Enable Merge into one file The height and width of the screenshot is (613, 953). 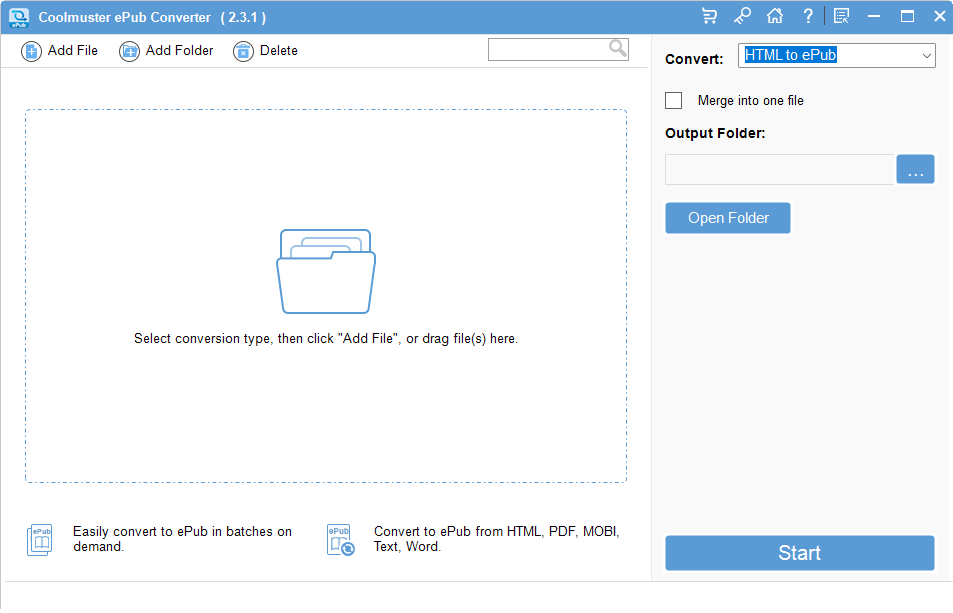tap(674, 100)
